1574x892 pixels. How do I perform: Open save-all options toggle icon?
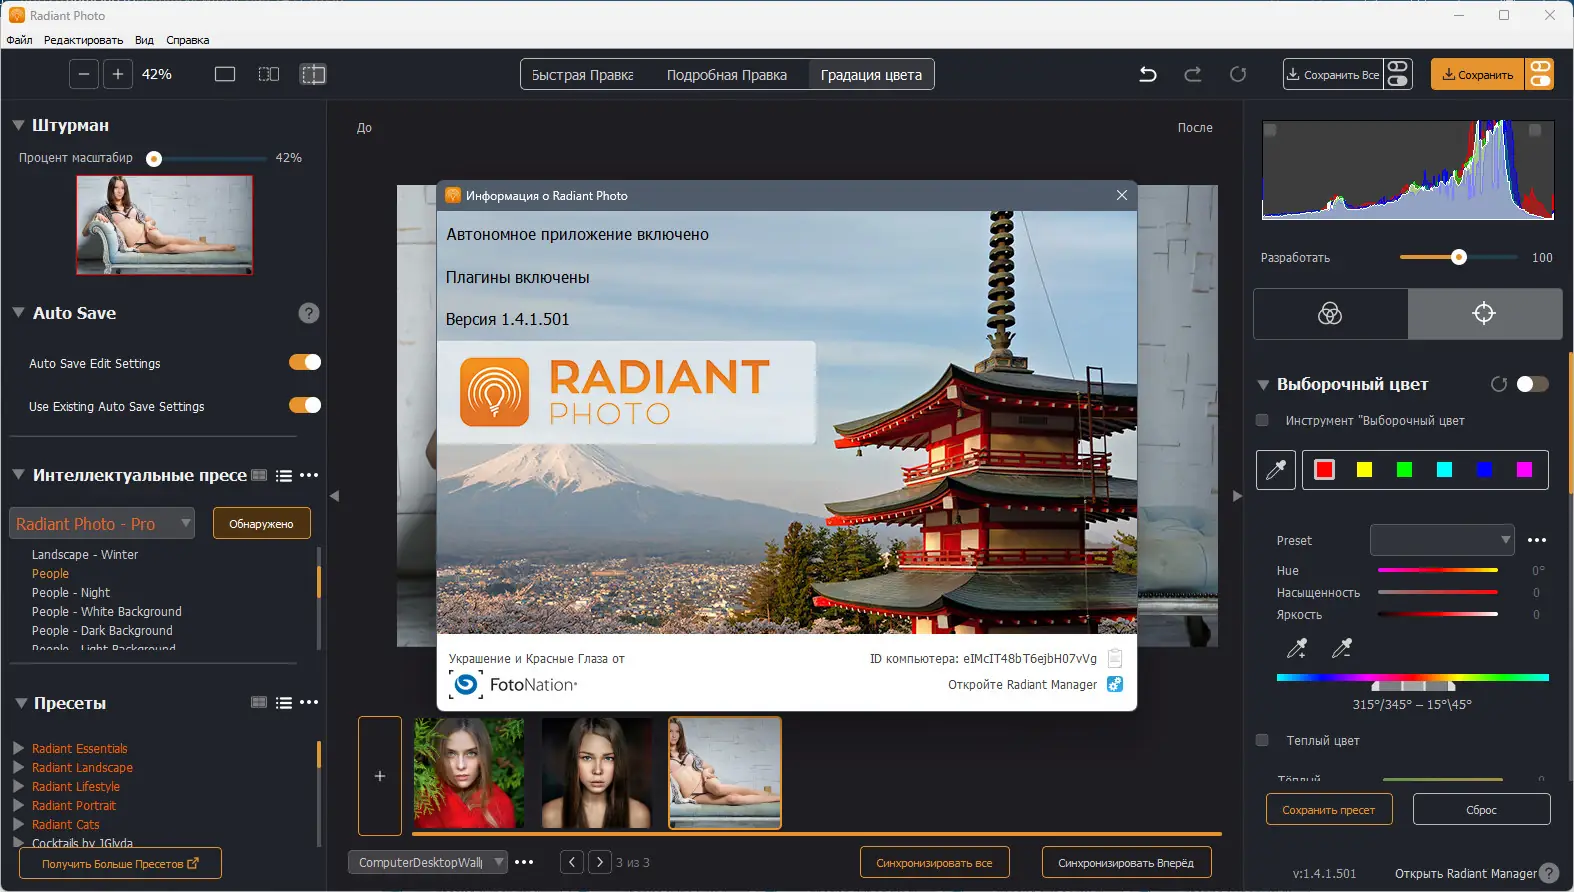(x=1398, y=74)
